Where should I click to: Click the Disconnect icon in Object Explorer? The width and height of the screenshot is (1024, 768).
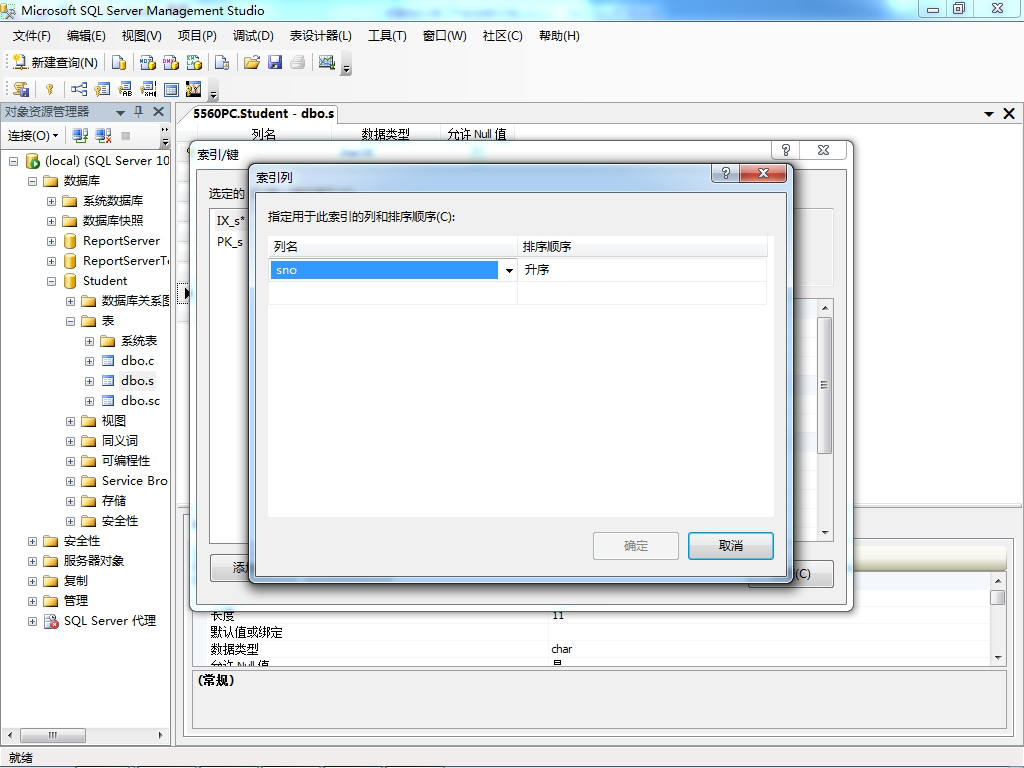103,135
